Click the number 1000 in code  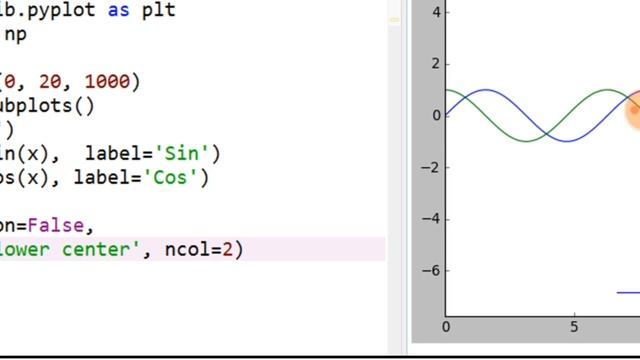point(107,82)
